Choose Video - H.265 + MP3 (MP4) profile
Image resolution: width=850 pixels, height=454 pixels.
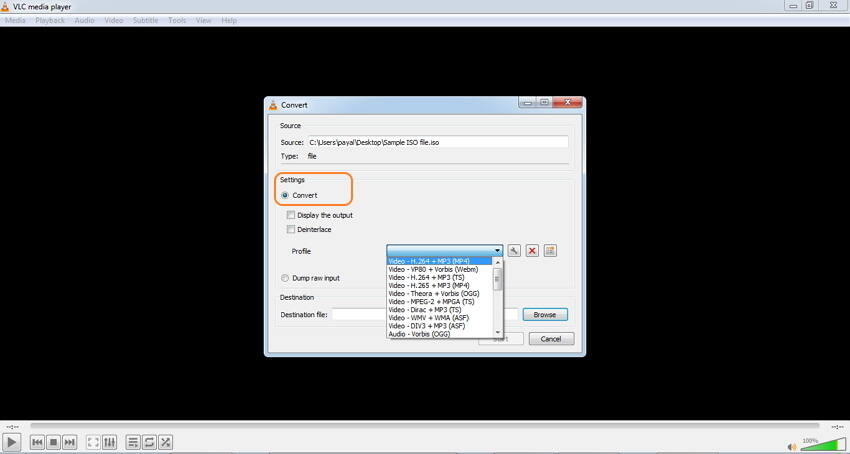coord(440,285)
